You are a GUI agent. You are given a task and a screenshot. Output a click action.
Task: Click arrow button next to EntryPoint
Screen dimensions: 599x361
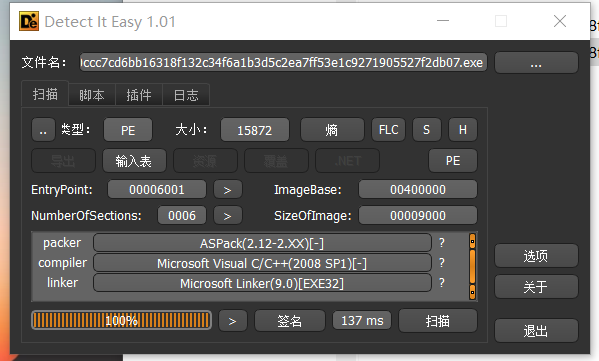pyautogui.click(x=228, y=189)
